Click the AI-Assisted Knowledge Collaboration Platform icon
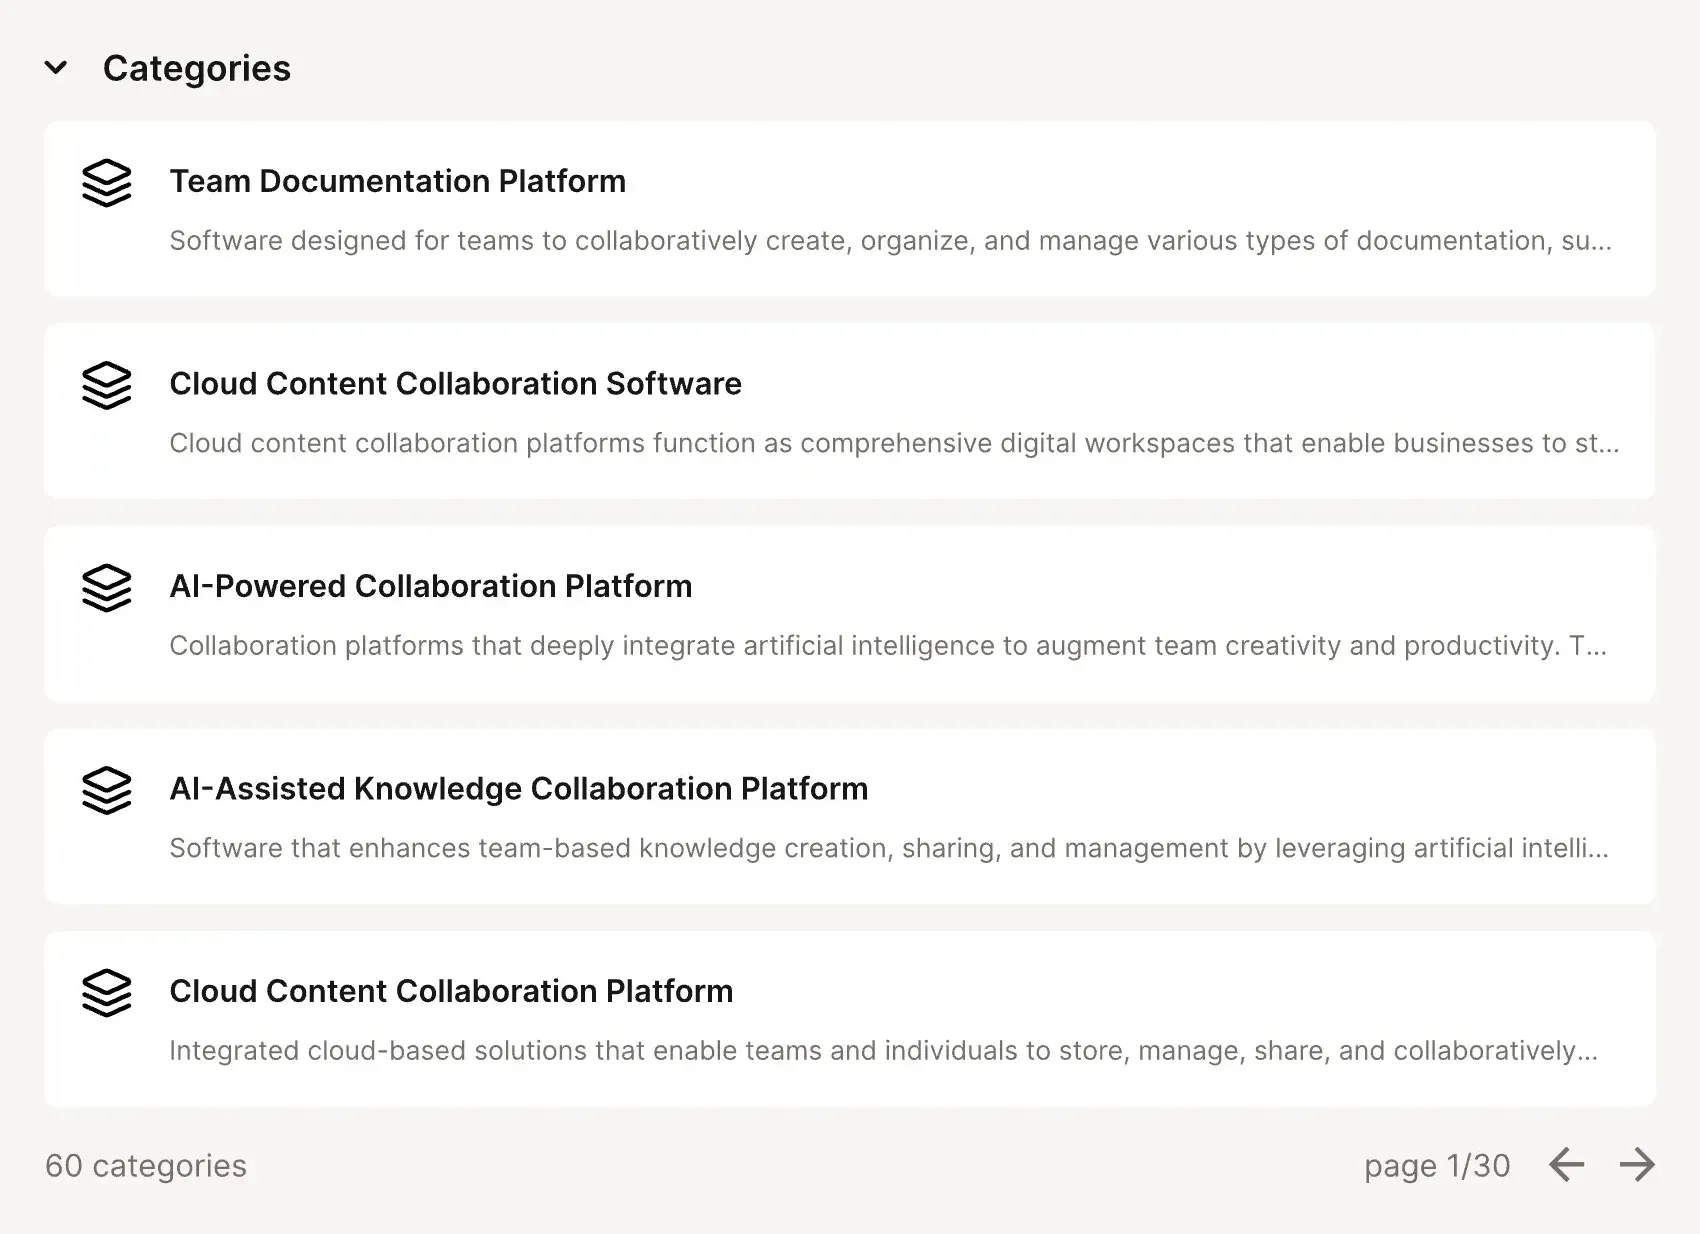Screen dimensions: 1700x1234 pos(106,791)
